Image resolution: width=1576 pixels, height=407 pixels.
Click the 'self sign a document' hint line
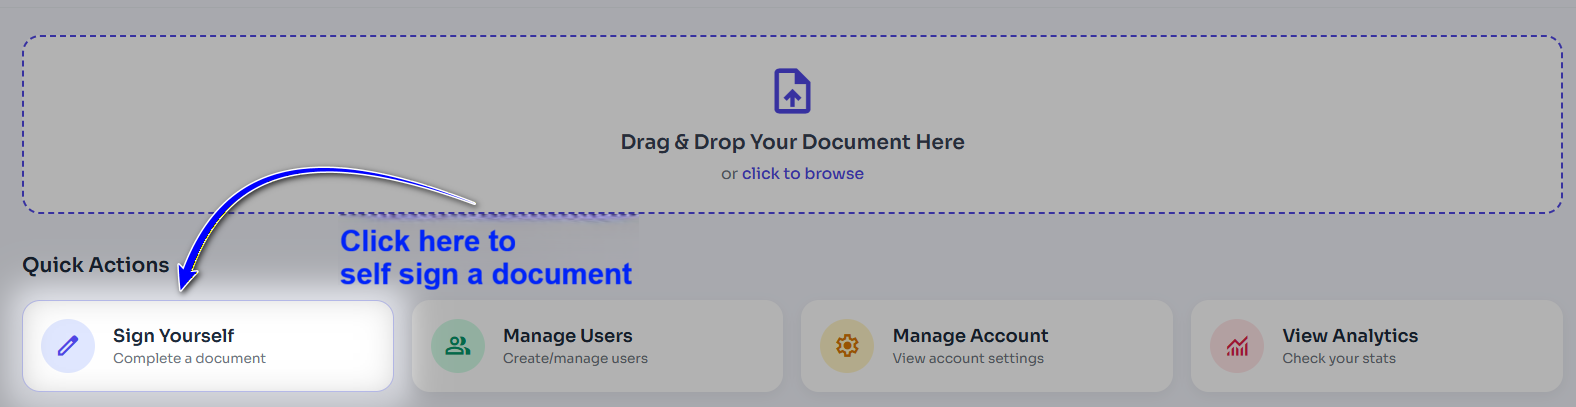click(x=485, y=274)
